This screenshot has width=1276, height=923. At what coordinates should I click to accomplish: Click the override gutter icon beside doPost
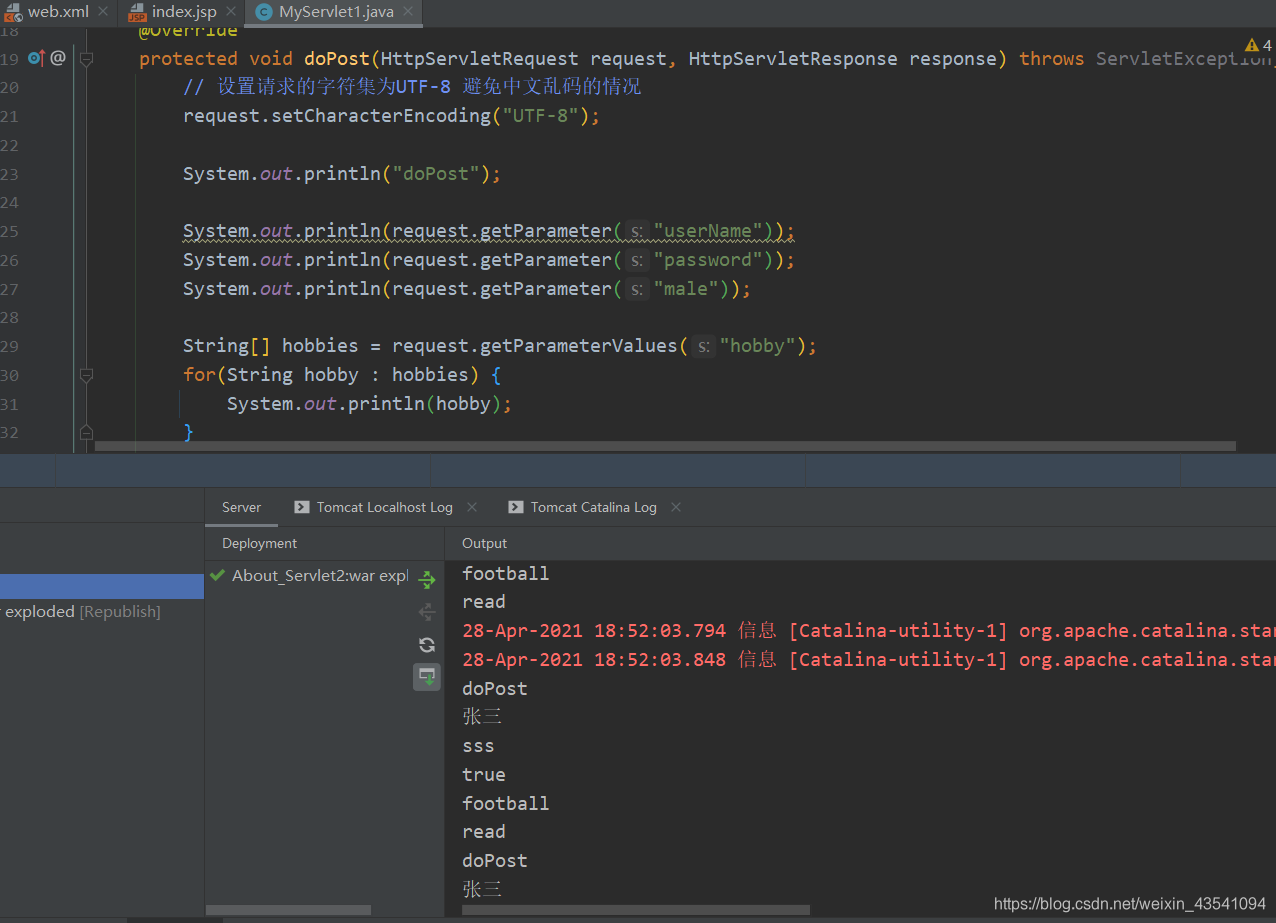click(x=37, y=58)
